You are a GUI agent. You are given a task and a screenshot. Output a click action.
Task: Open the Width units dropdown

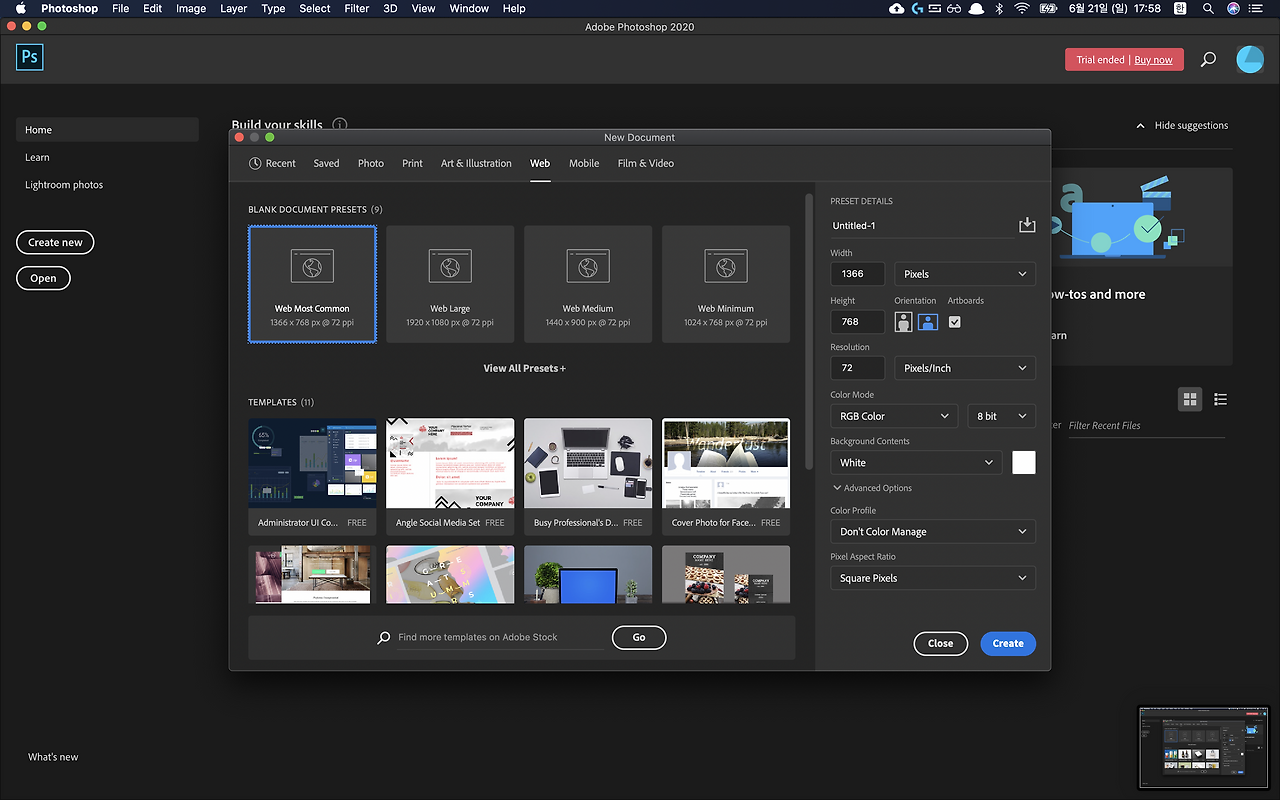click(x=965, y=274)
